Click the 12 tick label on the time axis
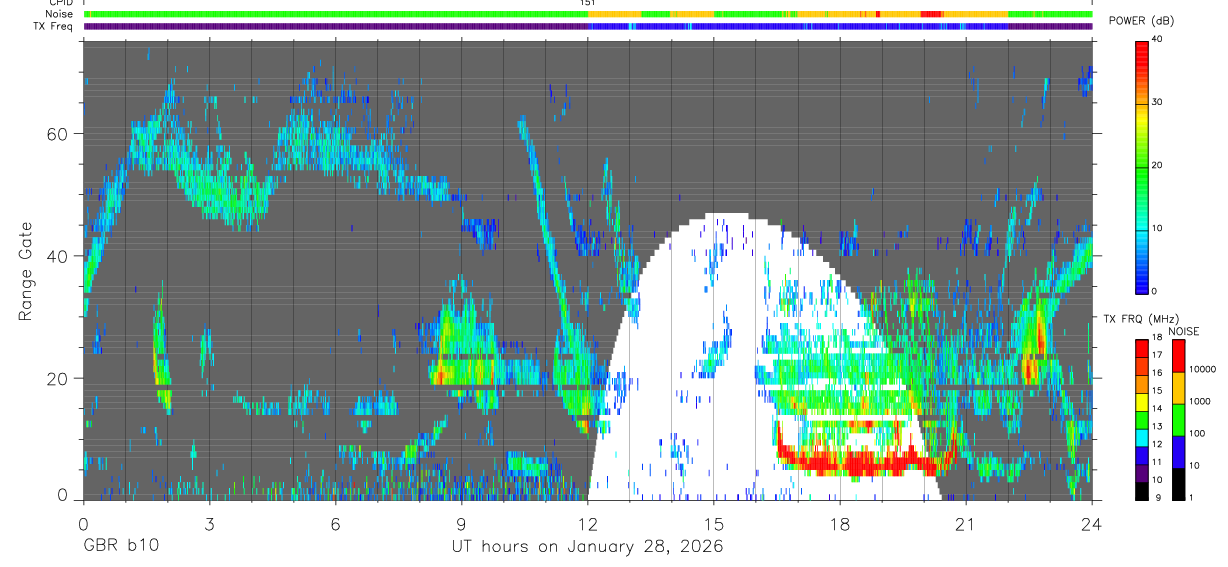The height and width of the screenshot is (567, 1228). click(x=587, y=523)
